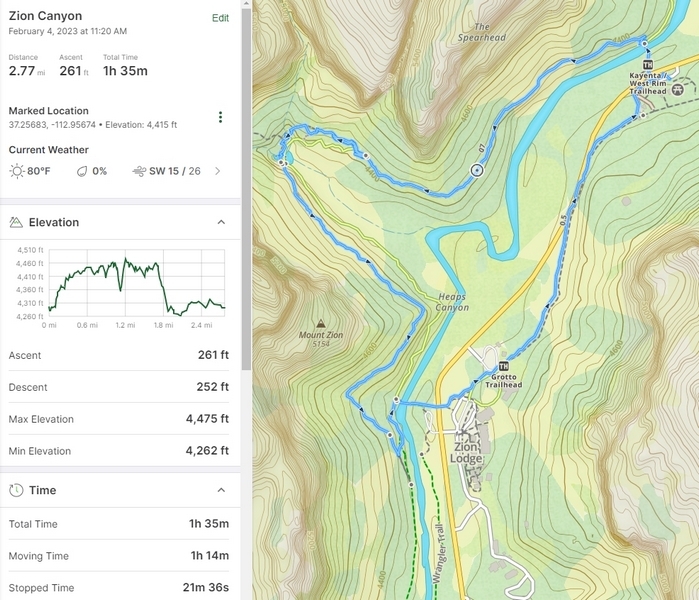Click the circular marked location pin on the track
The image size is (699, 600).
pyautogui.click(x=476, y=170)
